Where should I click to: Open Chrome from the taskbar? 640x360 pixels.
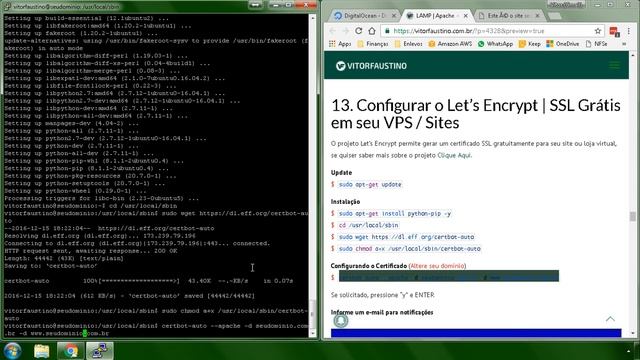(71, 351)
